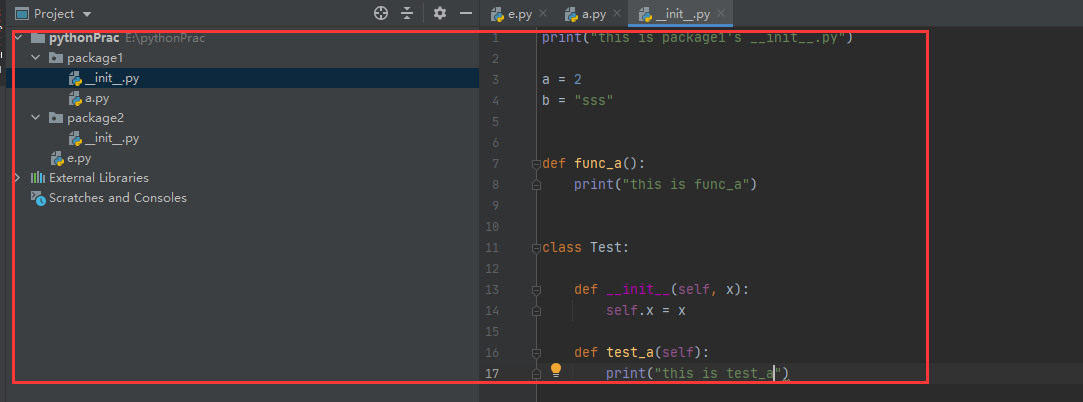1083x402 pixels.
Task: Select Scratches and Consoles
Action: pos(117,198)
